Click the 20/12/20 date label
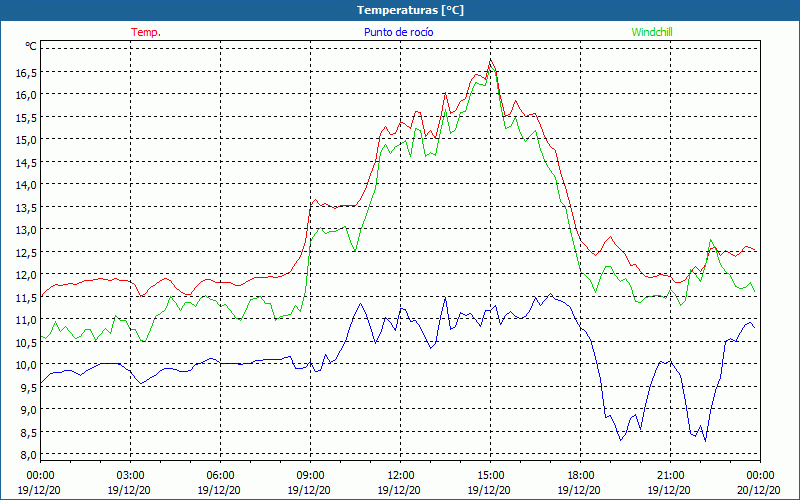Image resolution: width=800 pixels, height=500 pixels. (x=759, y=490)
